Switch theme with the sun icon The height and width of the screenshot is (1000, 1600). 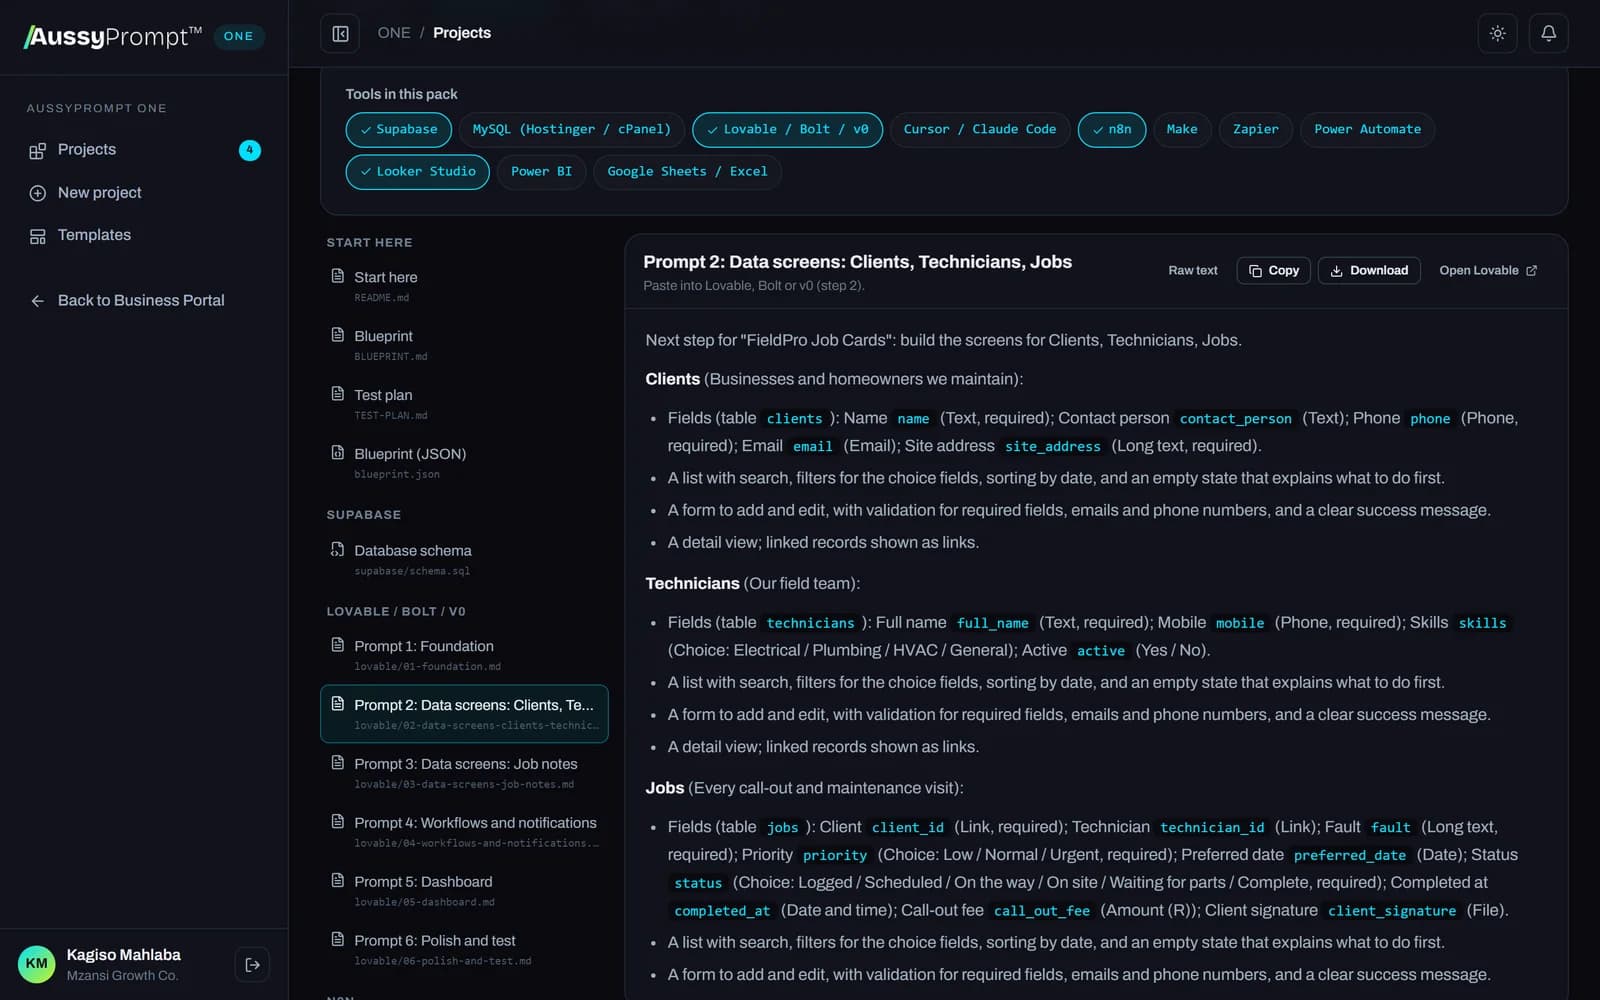(x=1497, y=34)
